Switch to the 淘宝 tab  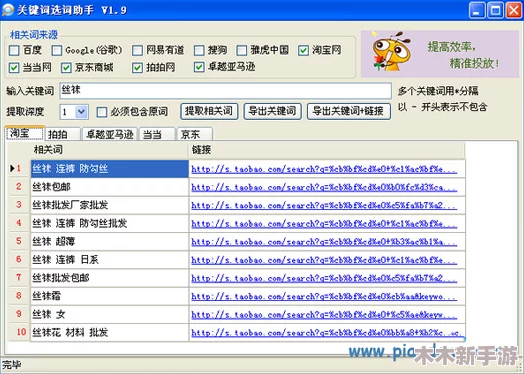tap(25, 134)
